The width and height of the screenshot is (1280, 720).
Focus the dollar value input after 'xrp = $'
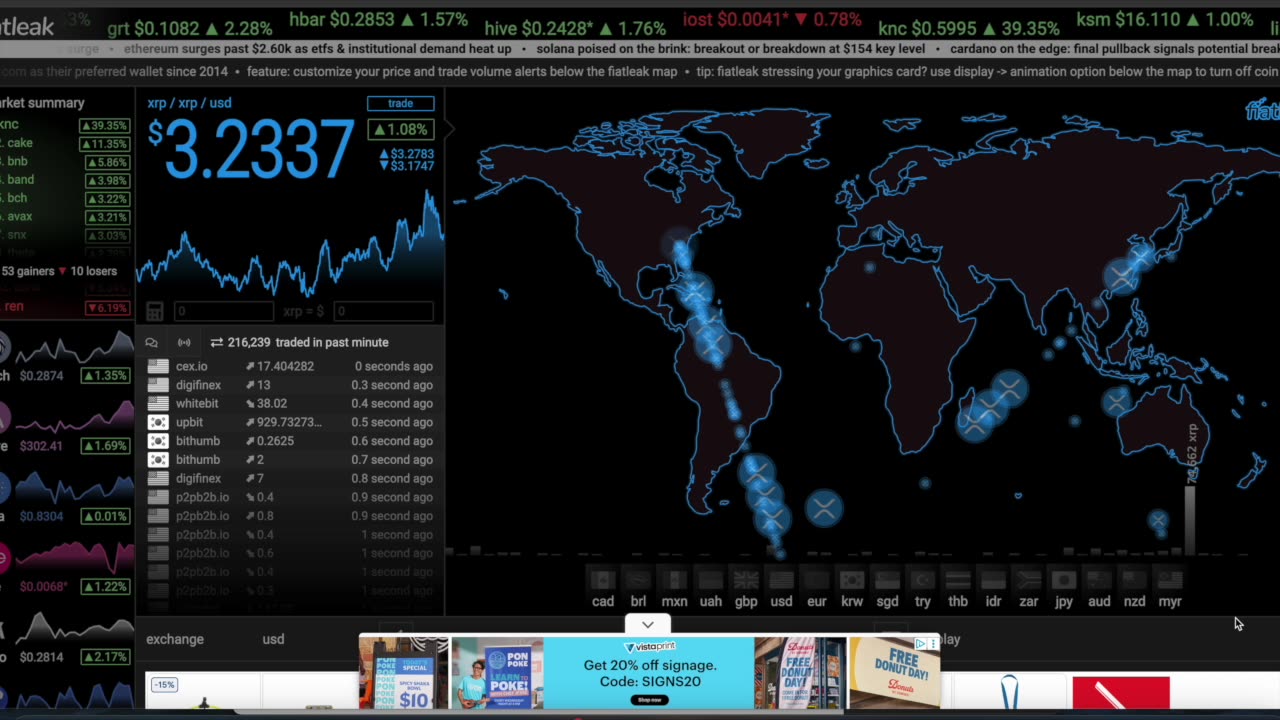tap(383, 312)
